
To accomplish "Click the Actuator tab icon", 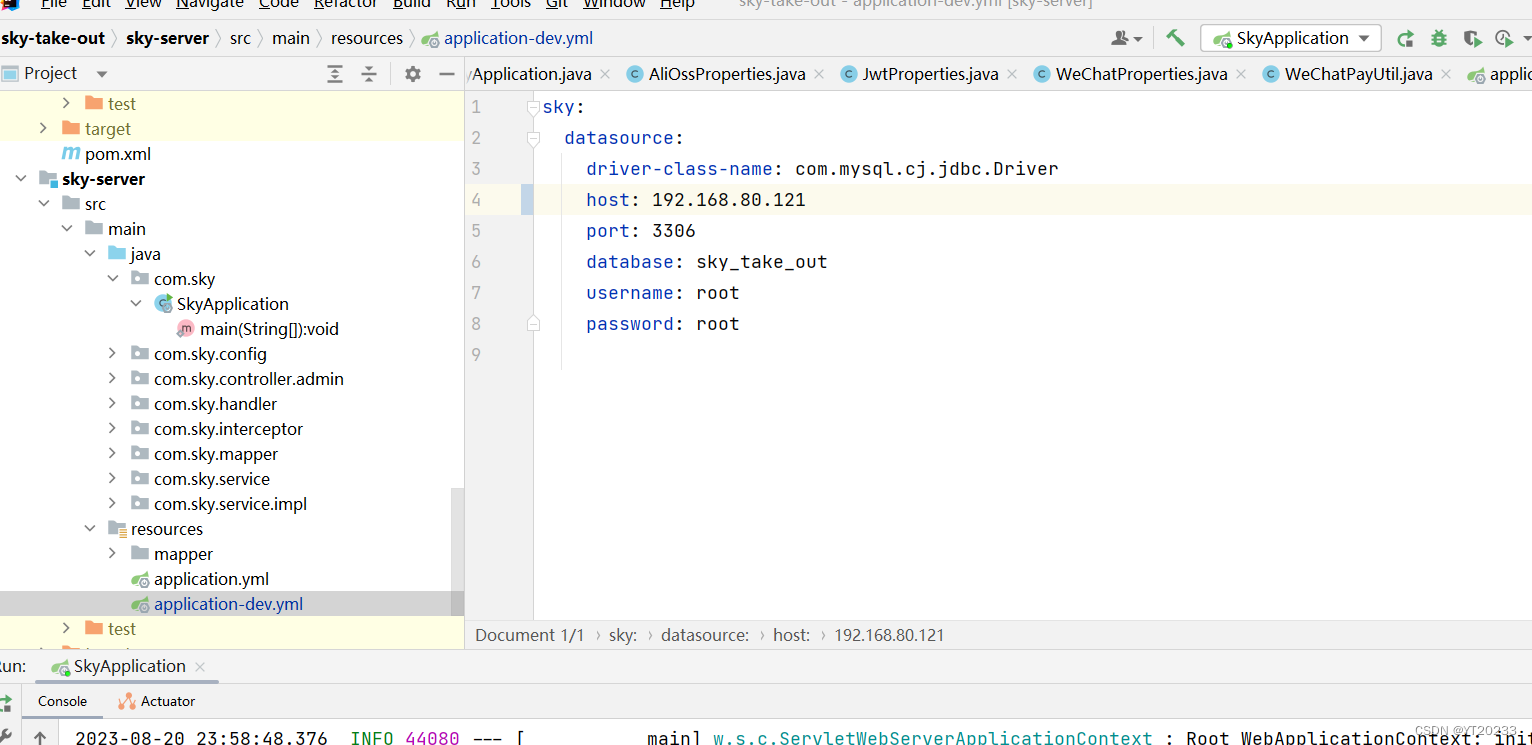I will pos(127,702).
